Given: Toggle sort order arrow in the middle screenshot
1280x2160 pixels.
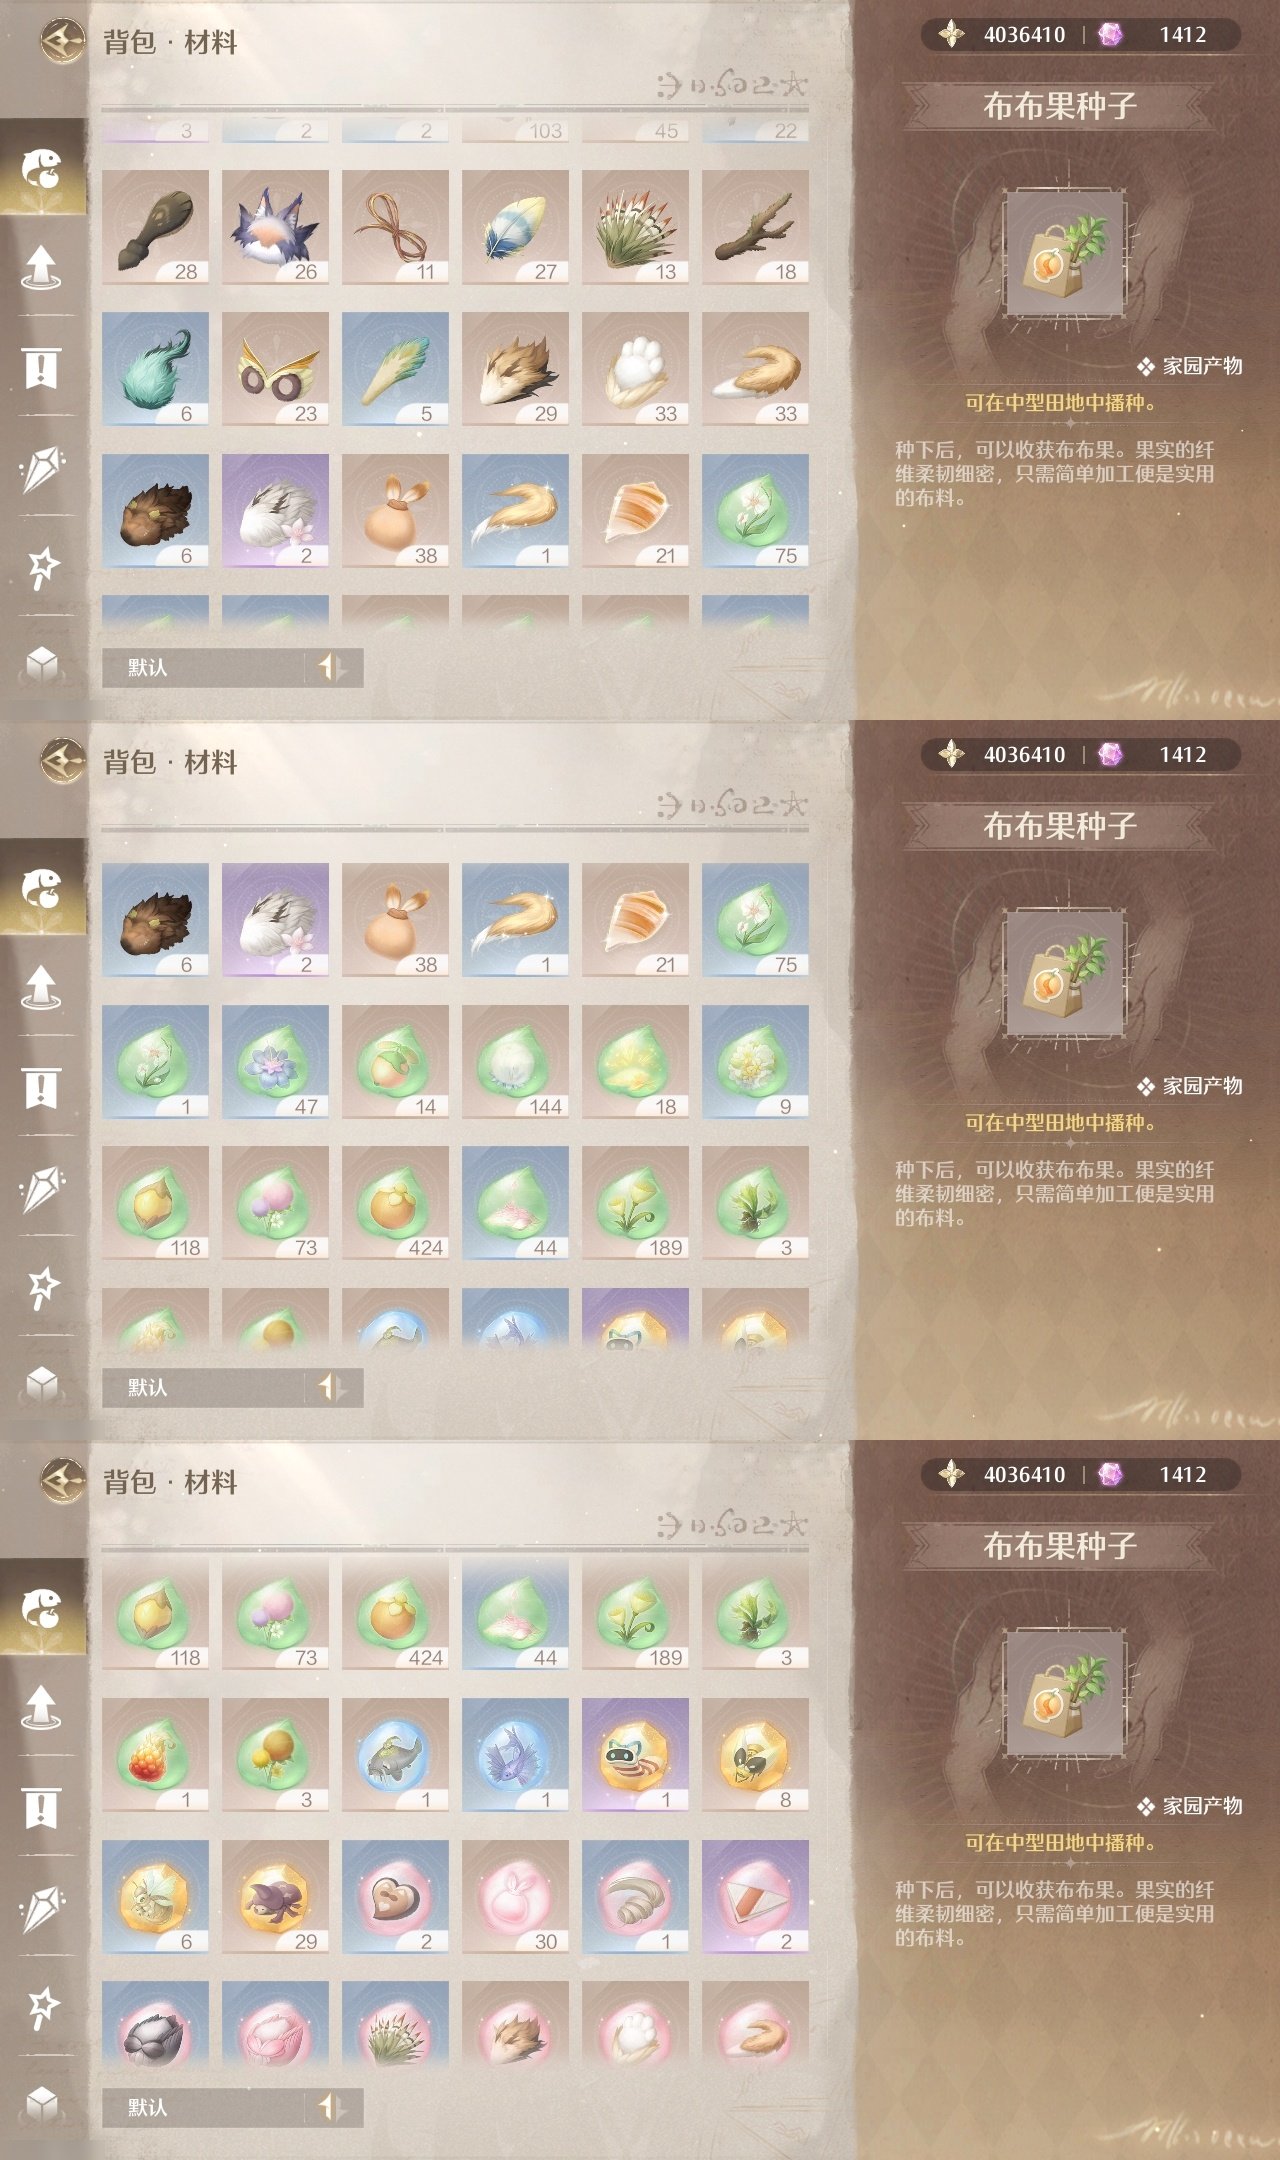Looking at the screenshot, I should coord(332,1387).
